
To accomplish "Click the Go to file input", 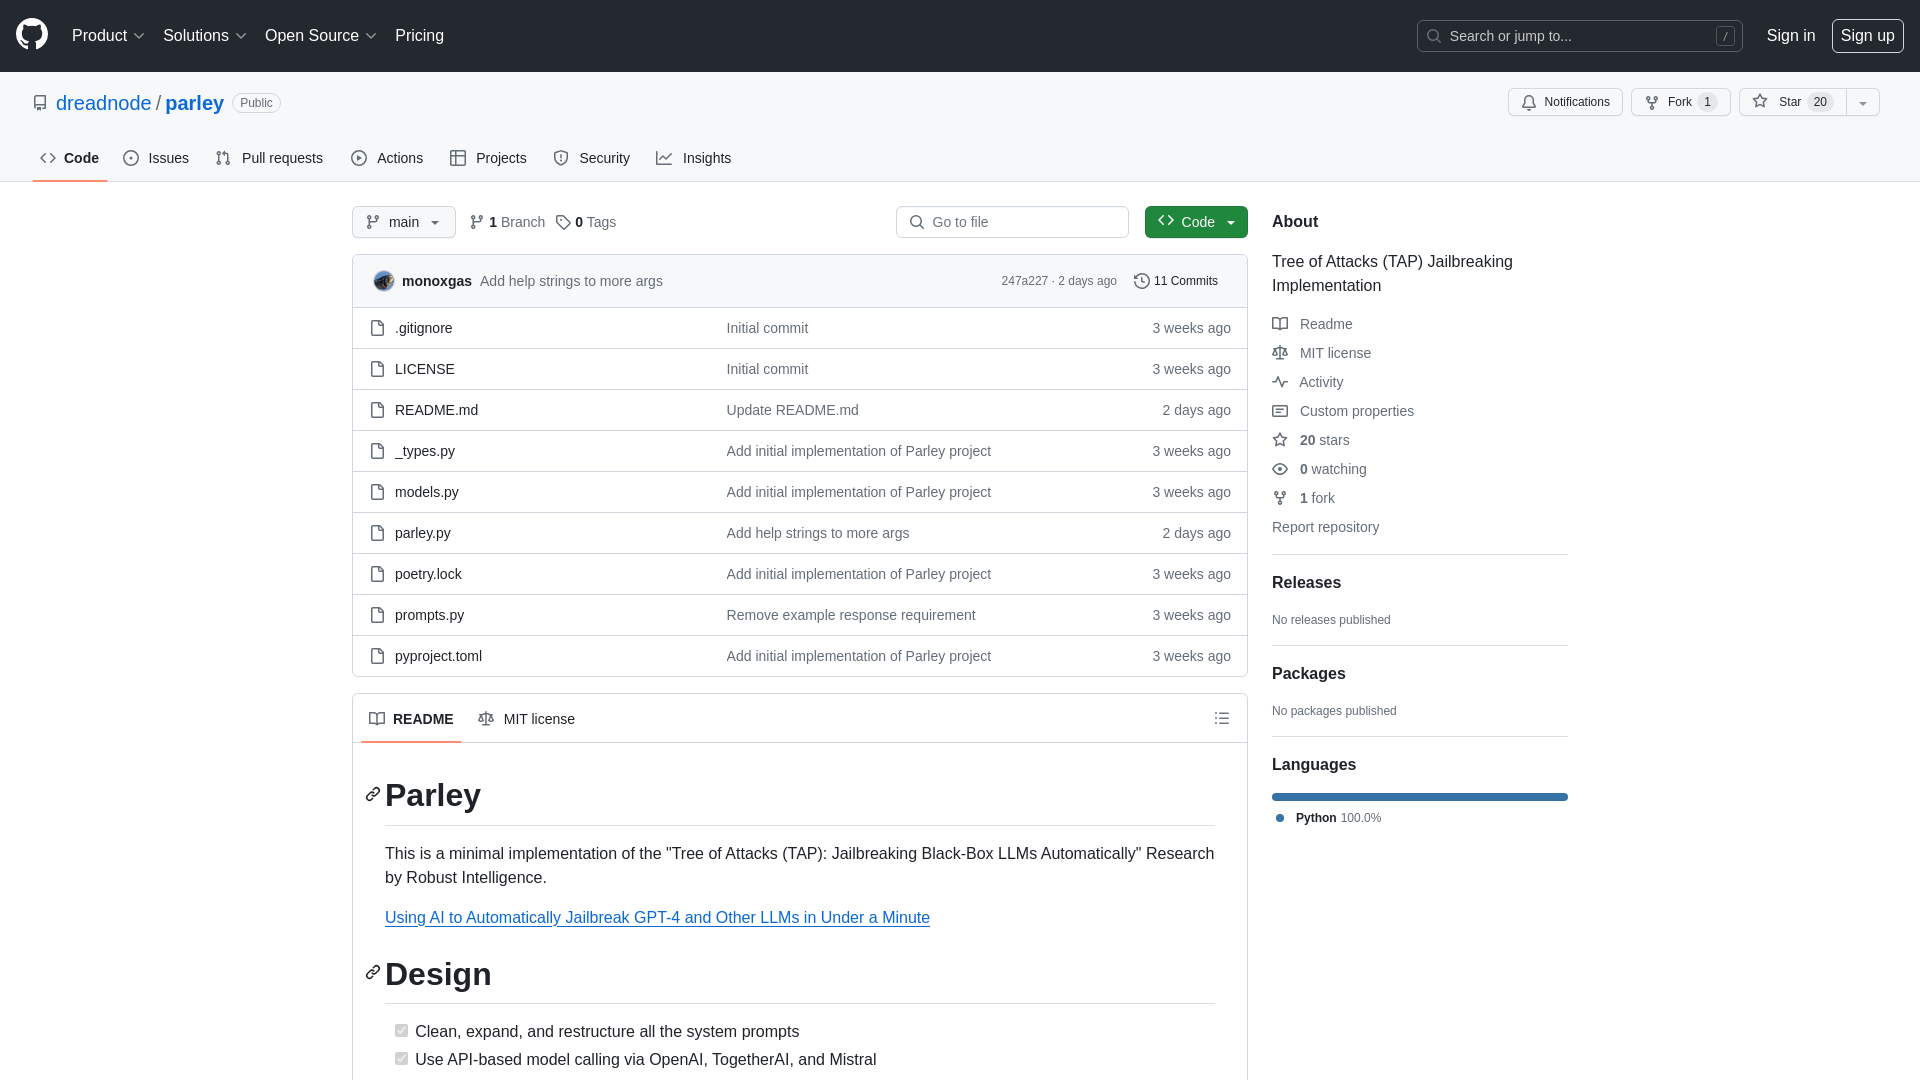I will [x=1012, y=222].
